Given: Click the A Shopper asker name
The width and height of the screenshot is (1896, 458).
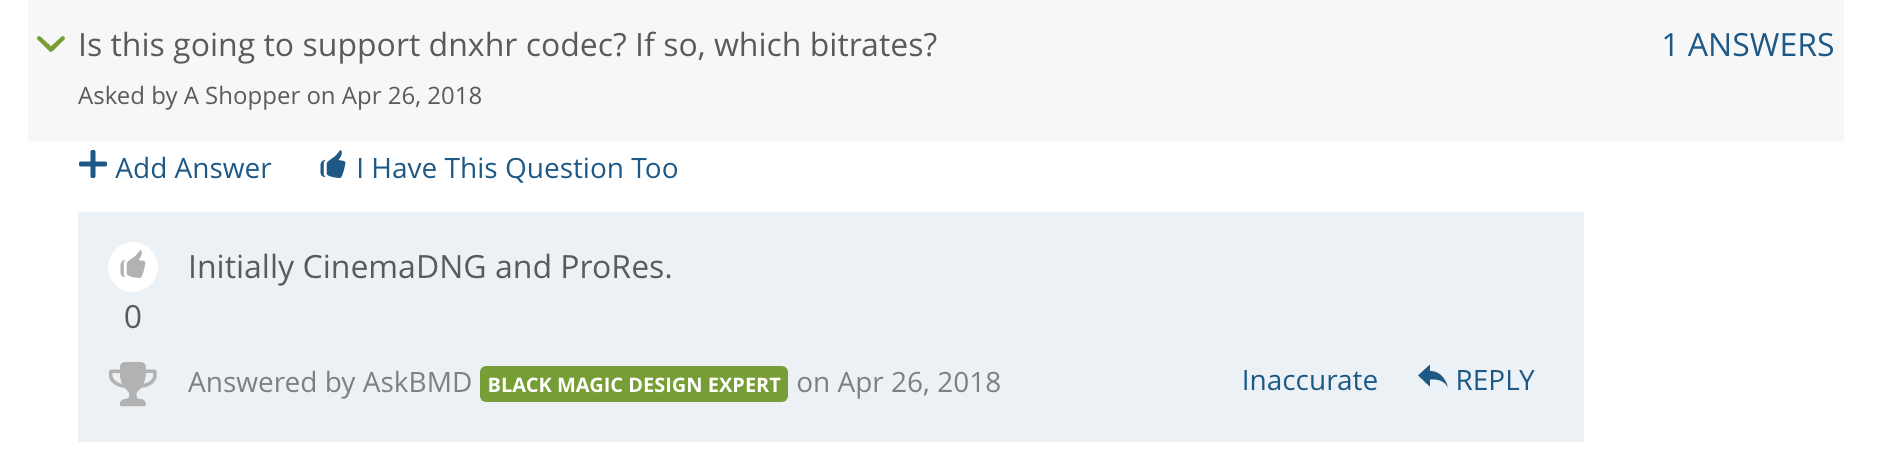Looking at the screenshot, I should pyautogui.click(x=242, y=96).
